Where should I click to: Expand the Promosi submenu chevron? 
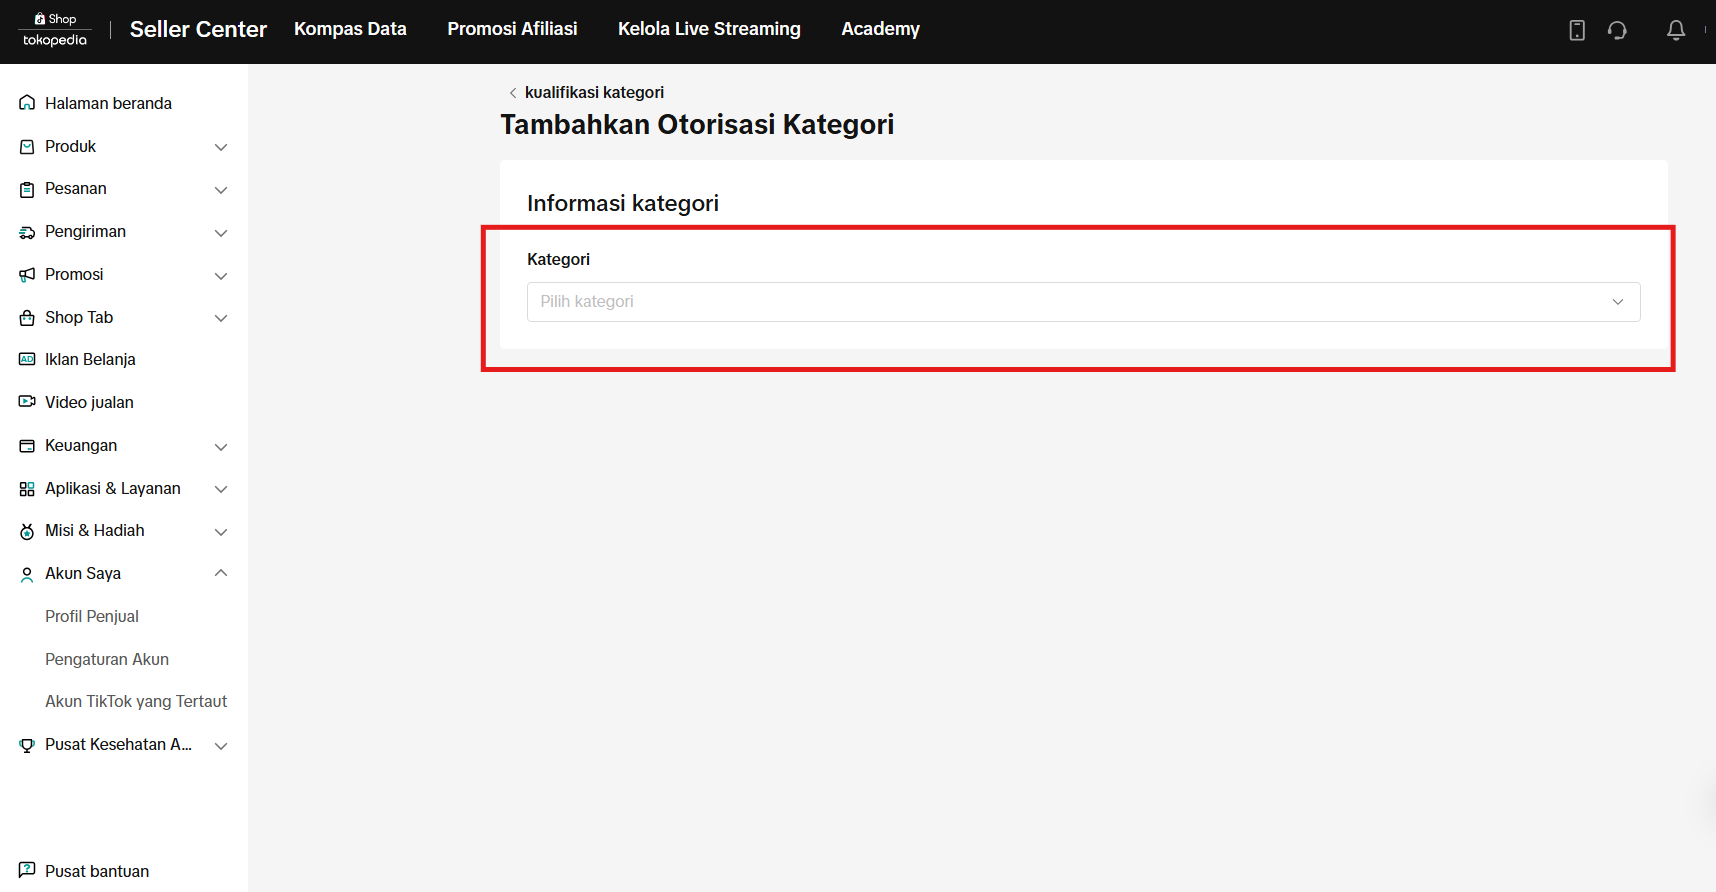click(221, 276)
